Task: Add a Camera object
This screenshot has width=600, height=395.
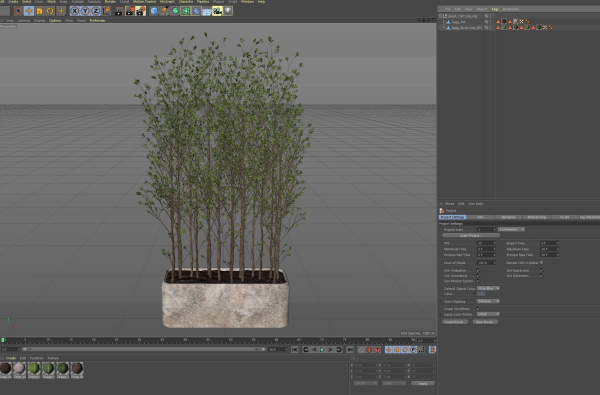Action: [217, 11]
